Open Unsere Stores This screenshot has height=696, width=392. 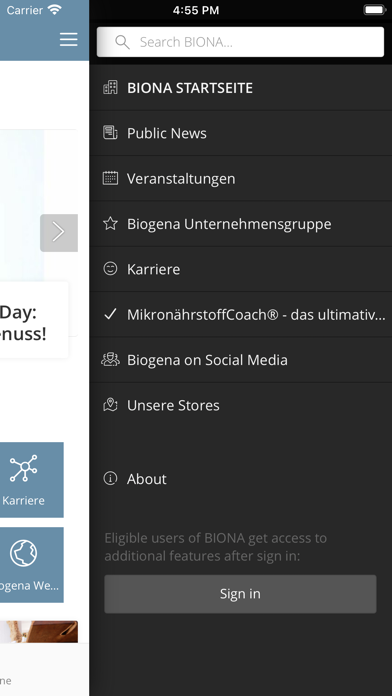[x=241, y=405]
